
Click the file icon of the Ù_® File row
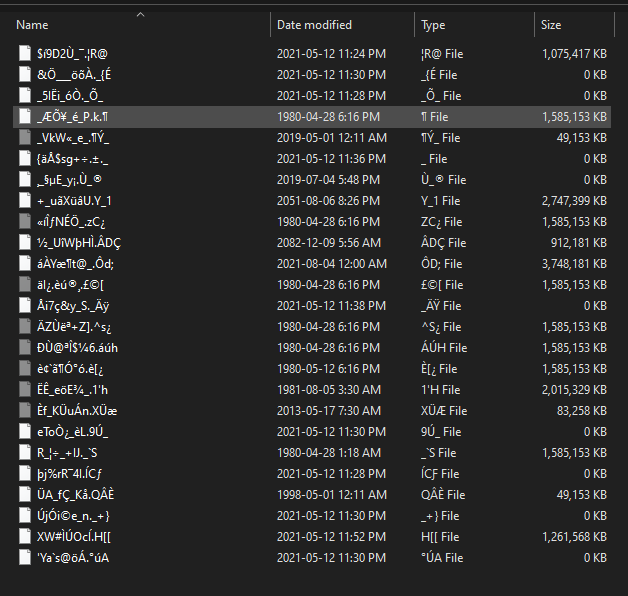25,179
